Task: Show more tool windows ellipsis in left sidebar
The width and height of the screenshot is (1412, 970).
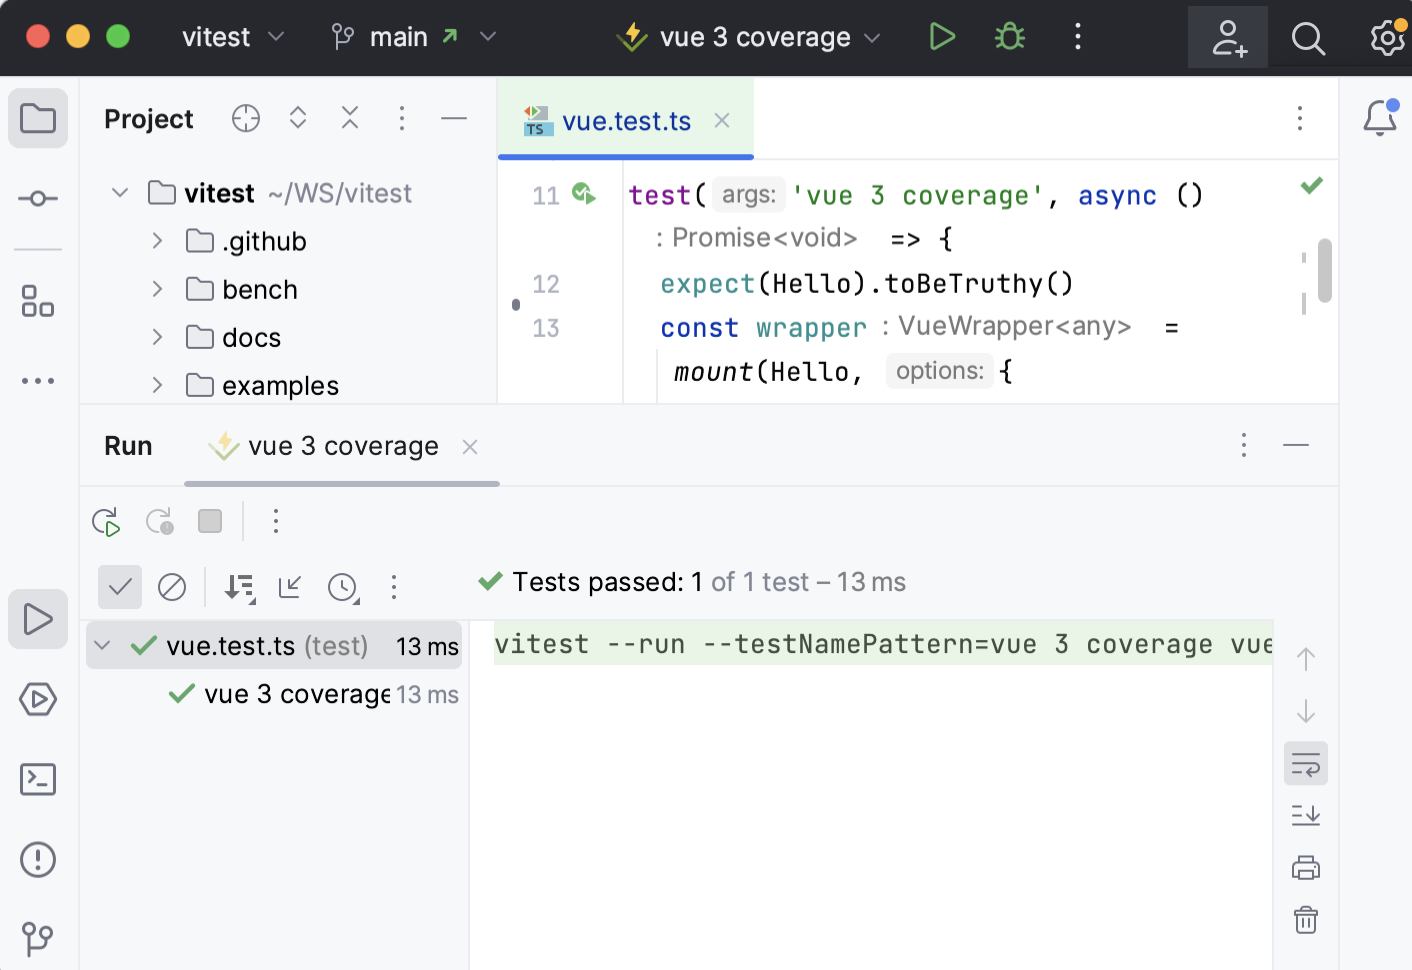Action: point(38,381)
